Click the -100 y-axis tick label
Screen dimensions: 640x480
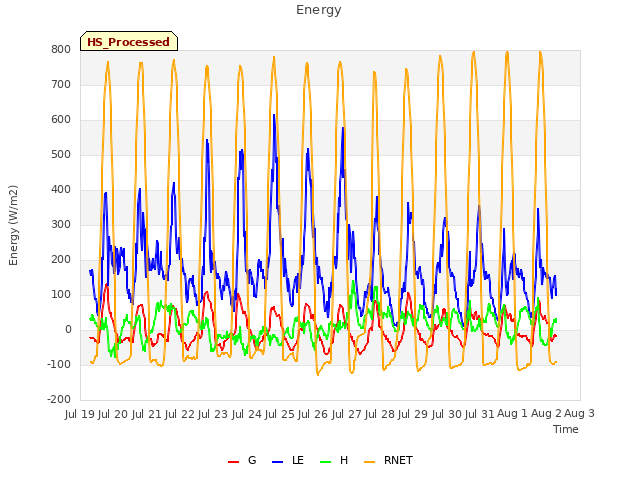(59, 364)
